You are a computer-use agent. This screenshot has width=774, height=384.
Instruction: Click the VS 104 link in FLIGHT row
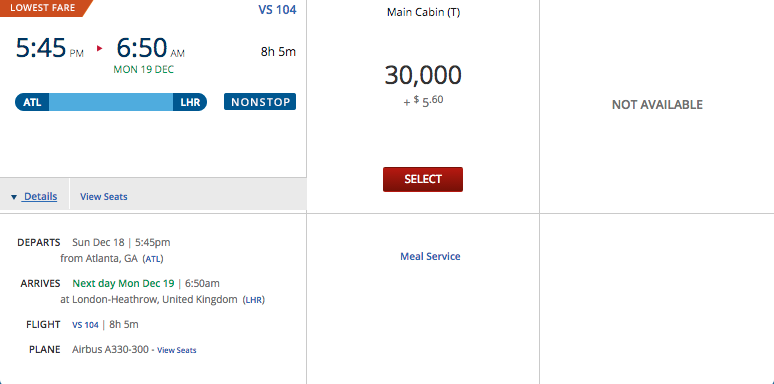(85, 325)
